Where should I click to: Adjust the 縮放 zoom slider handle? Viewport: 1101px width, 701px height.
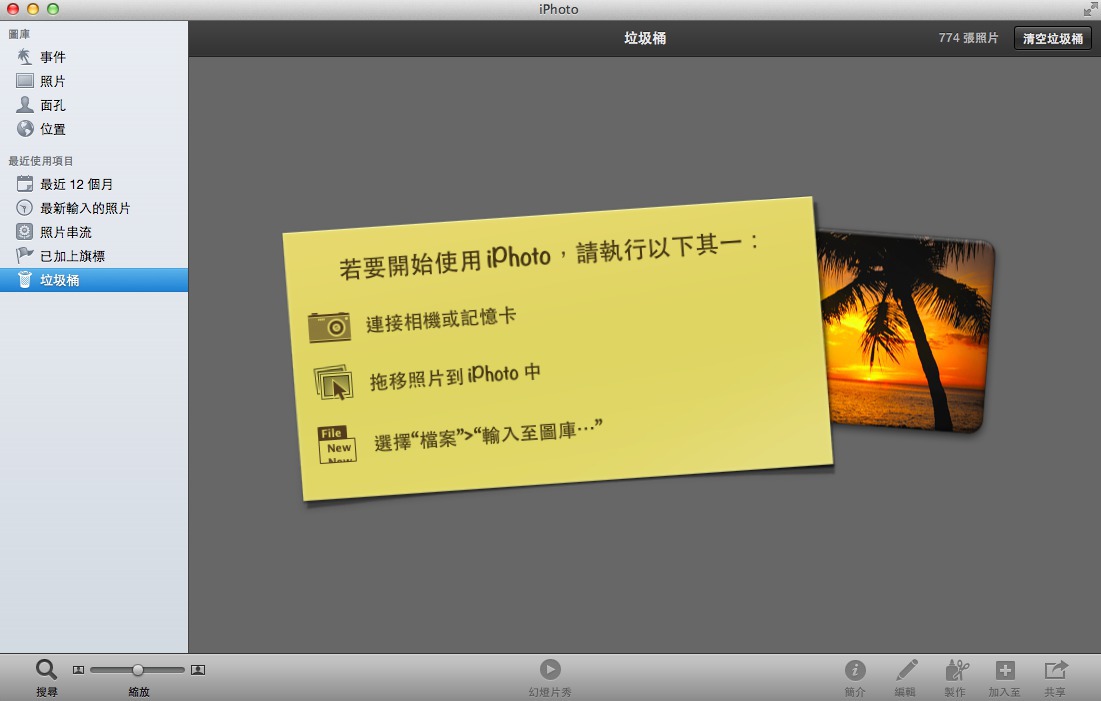click(138, 670)
